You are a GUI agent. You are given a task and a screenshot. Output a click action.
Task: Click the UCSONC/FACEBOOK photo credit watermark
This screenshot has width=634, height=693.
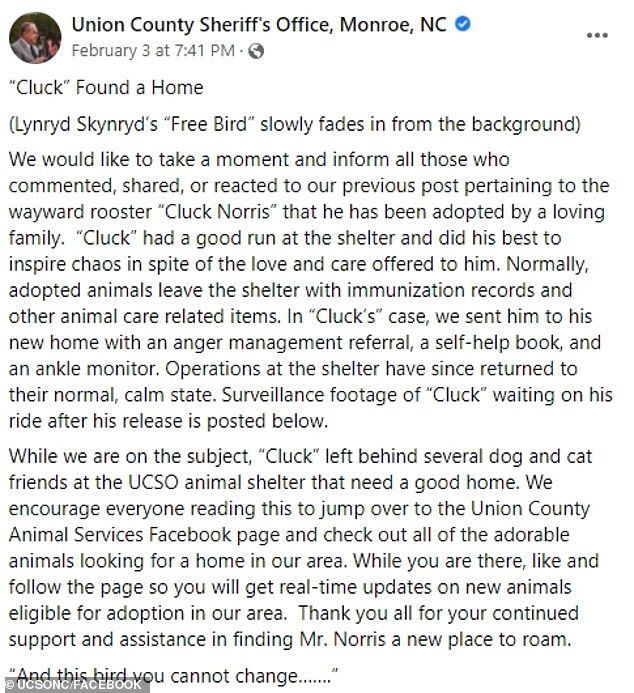[74, 684]
